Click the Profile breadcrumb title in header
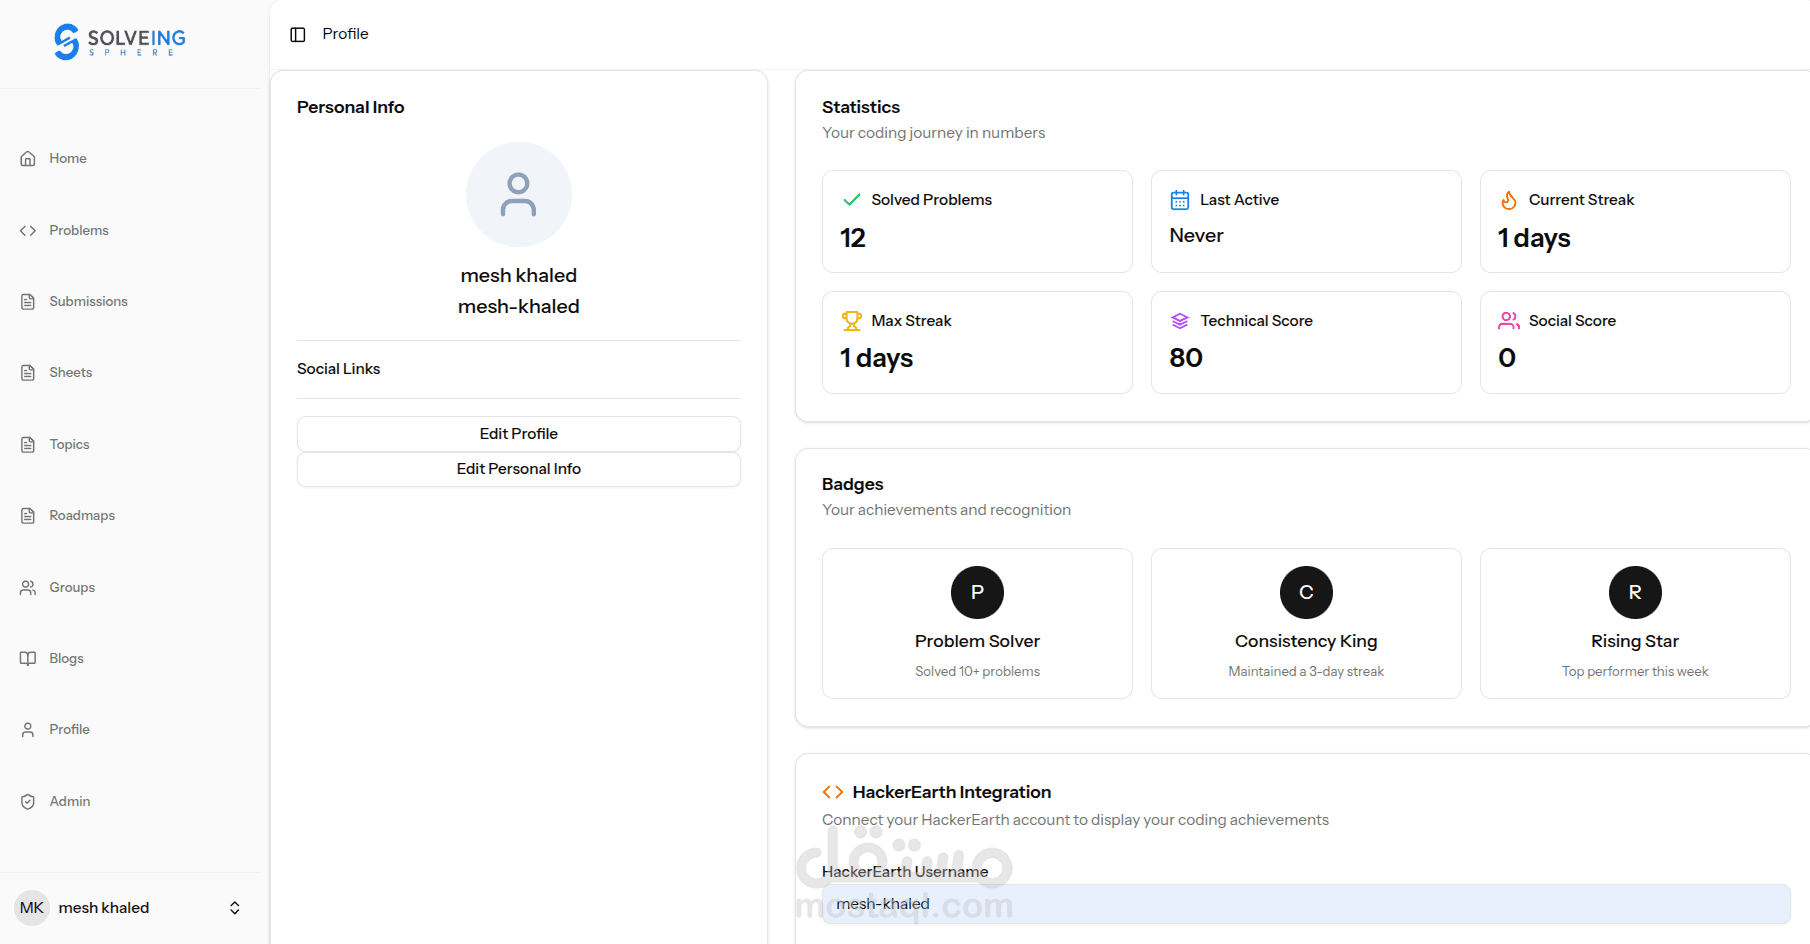1810x944 pixels. point(345,34)
